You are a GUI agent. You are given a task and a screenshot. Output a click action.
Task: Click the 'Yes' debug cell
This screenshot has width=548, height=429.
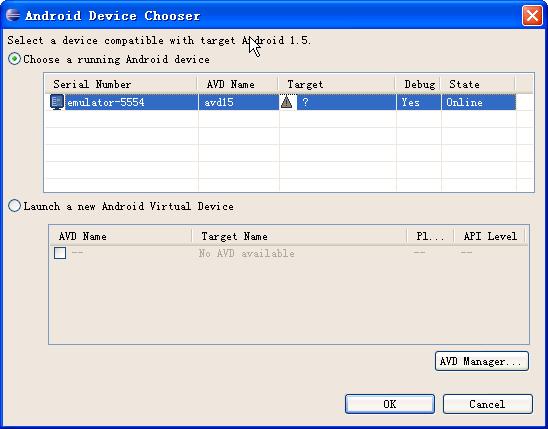click(419, 102)
